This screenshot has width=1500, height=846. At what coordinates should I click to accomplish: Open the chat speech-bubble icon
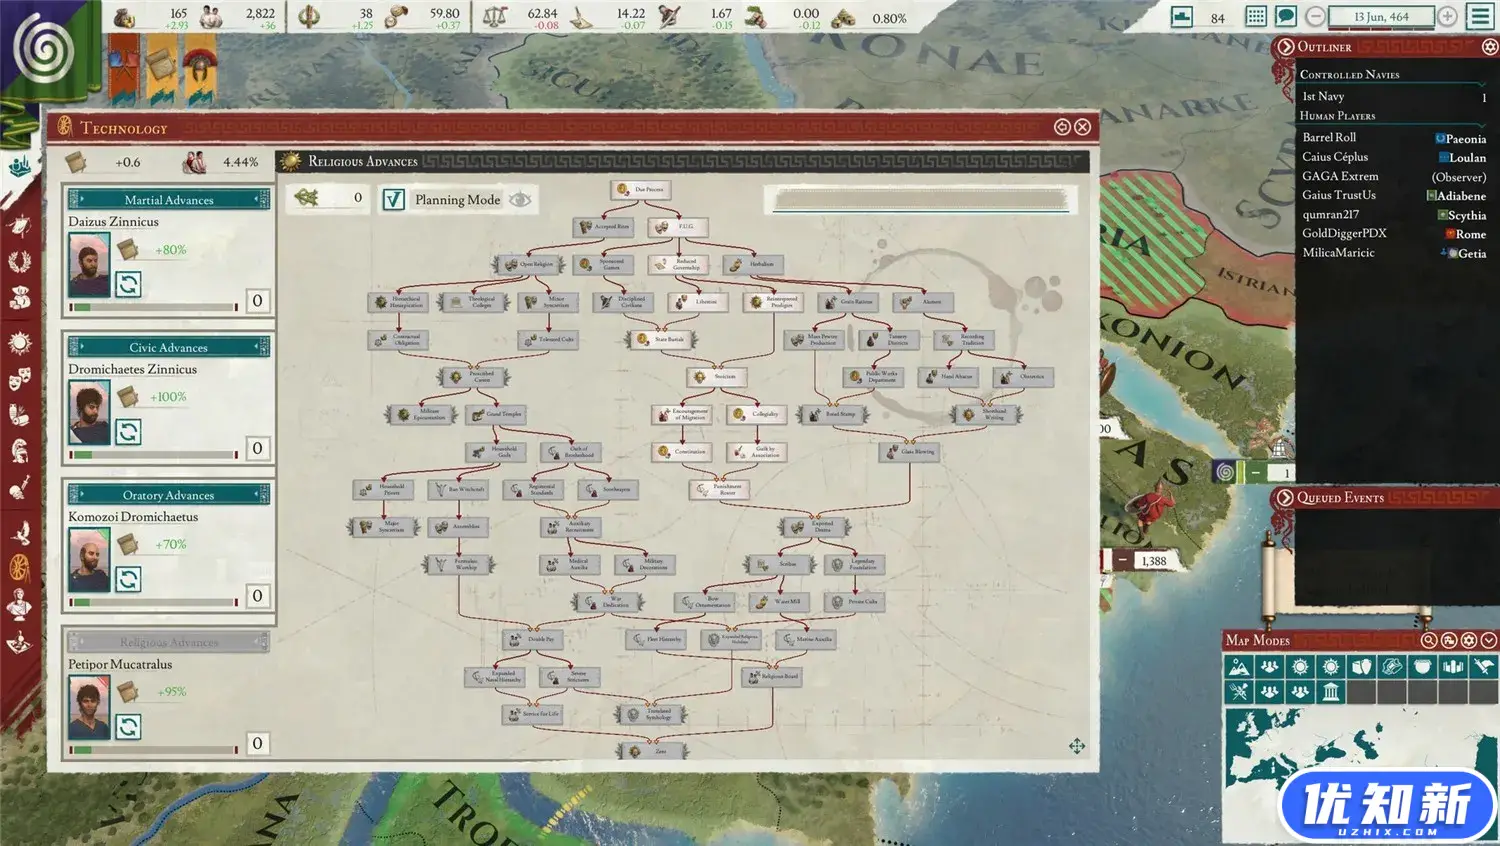point(1286,16)
